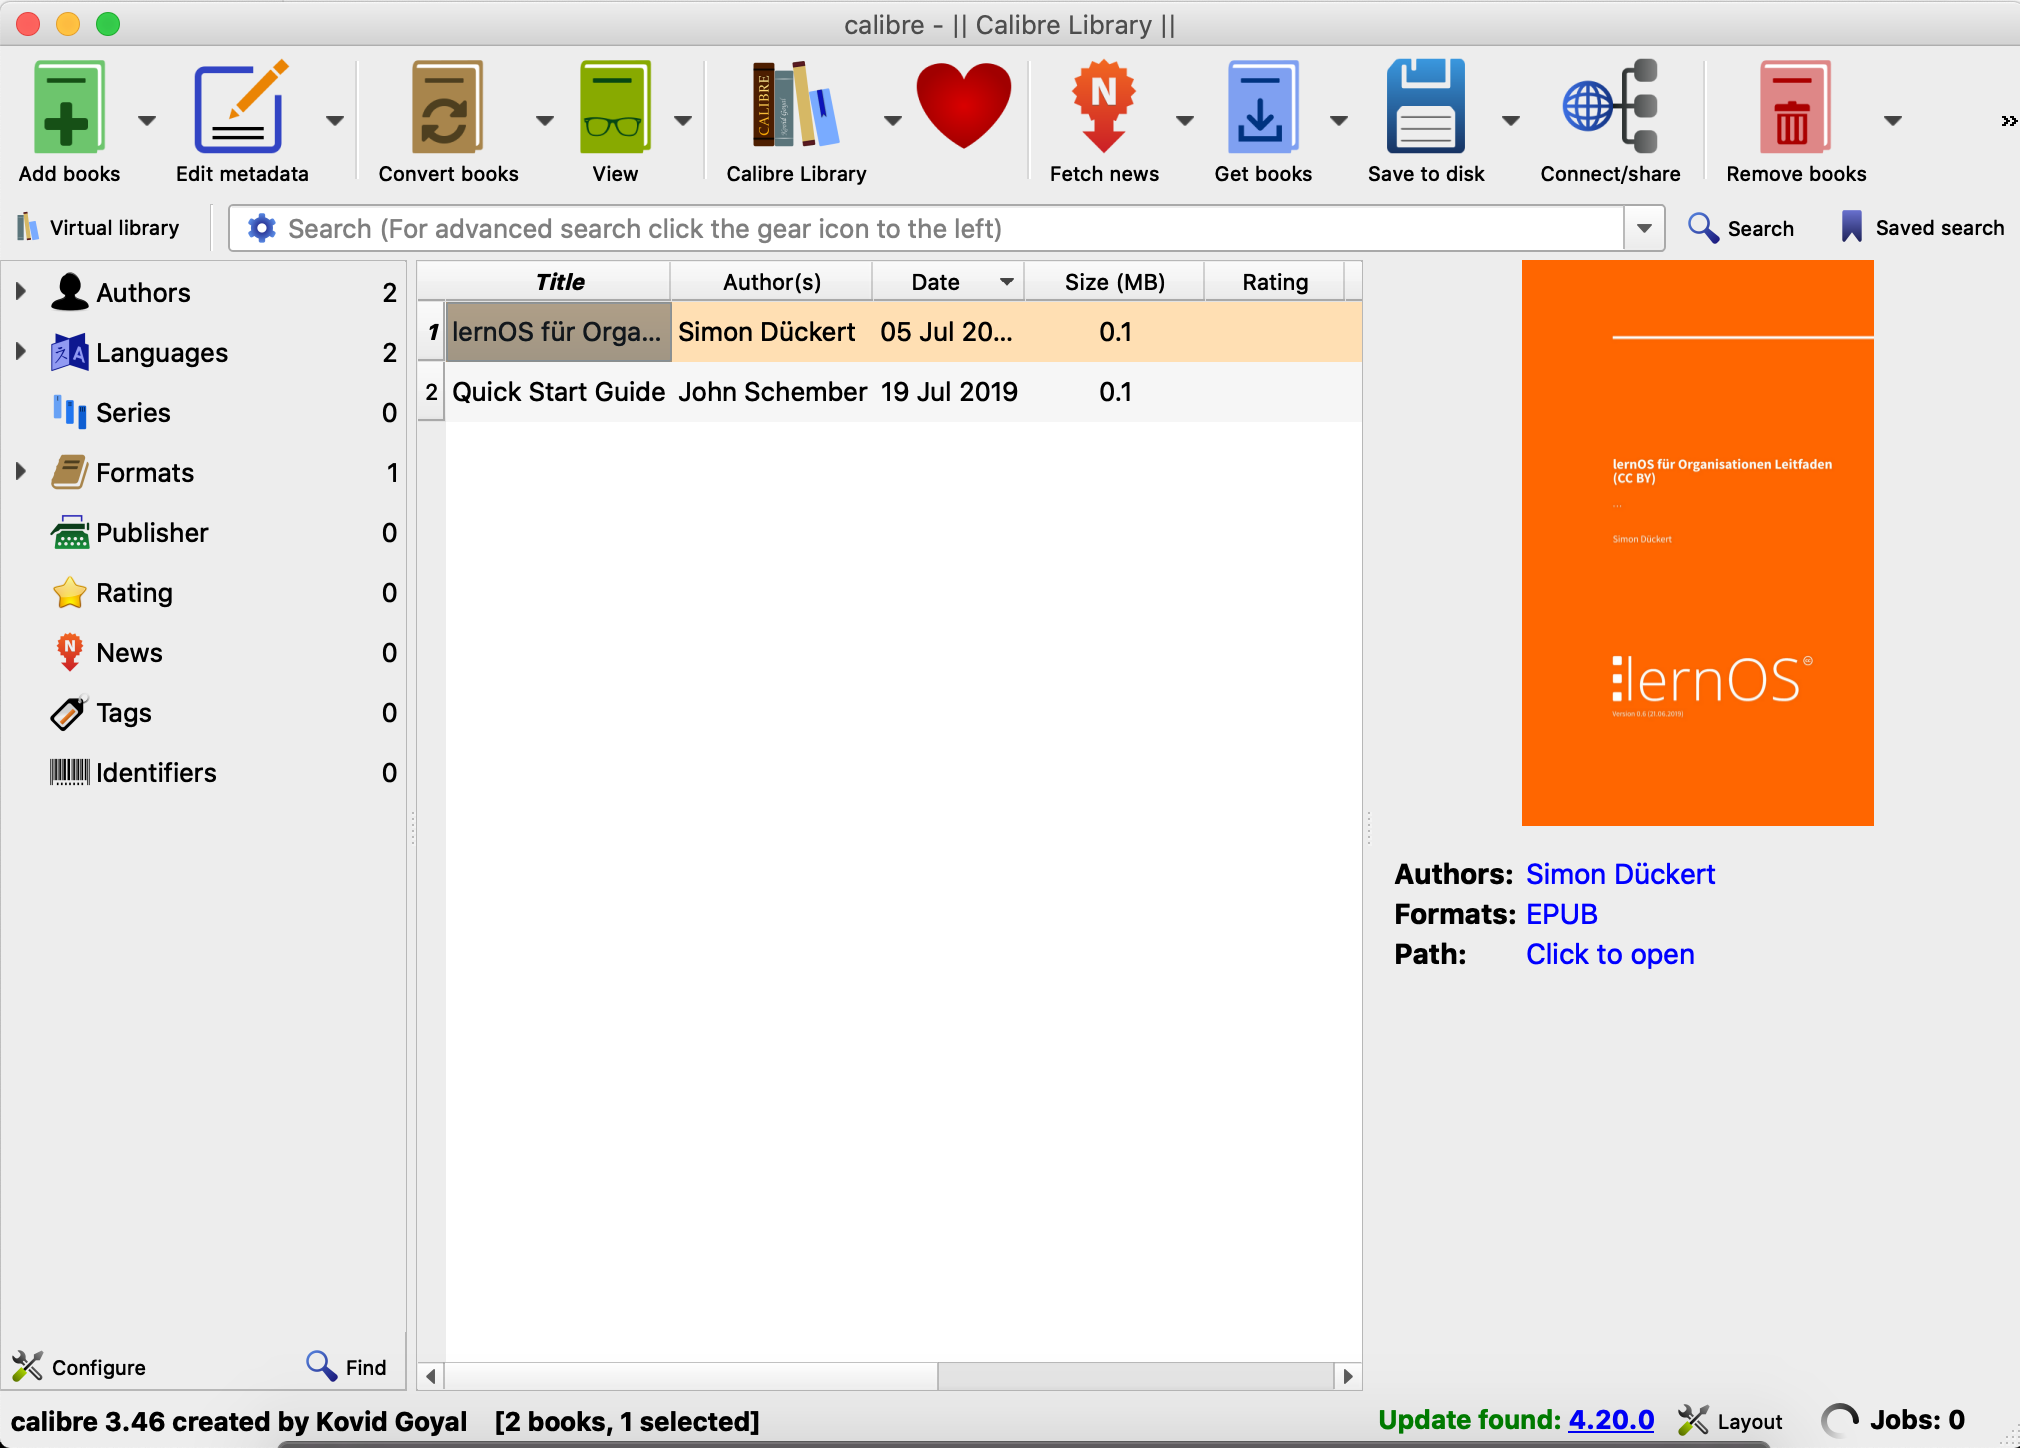Screen dimensions: 2020x1448
Task: Click Simon Dückert in the Author(s) column
Action: pos(767,332)
